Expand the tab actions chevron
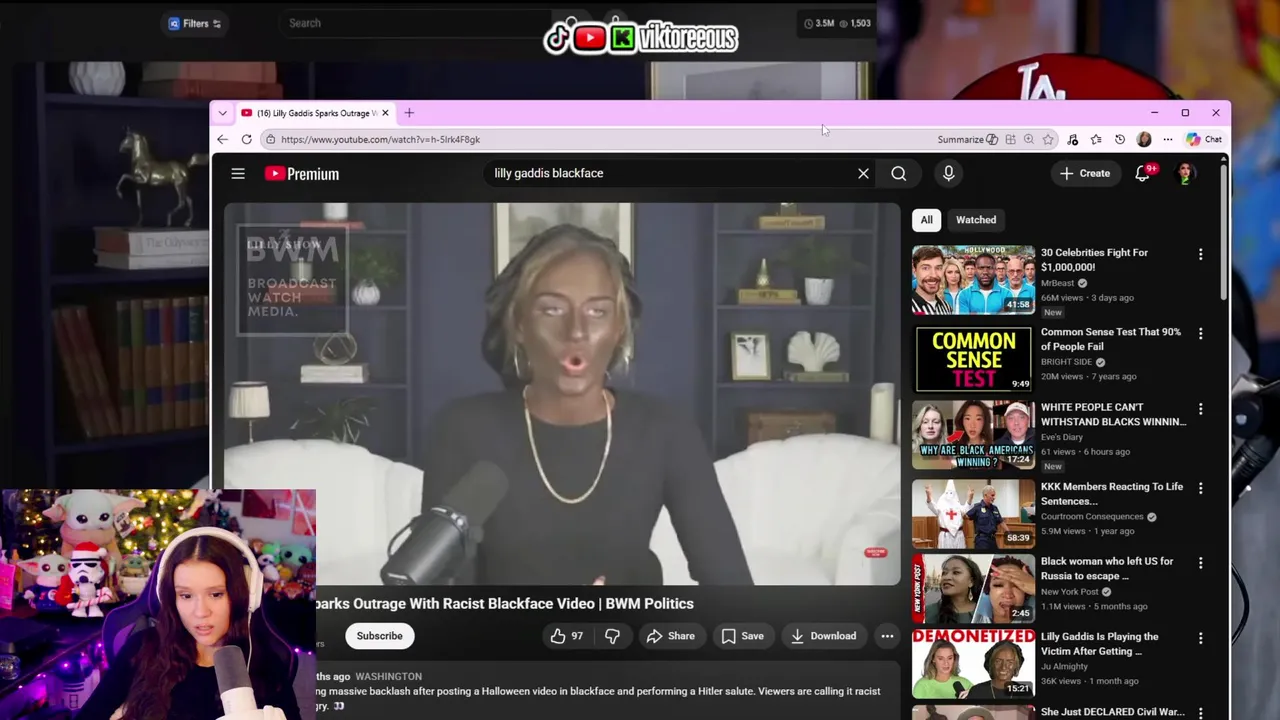This screenshot has width=1280, height=720. coord(222,113)
